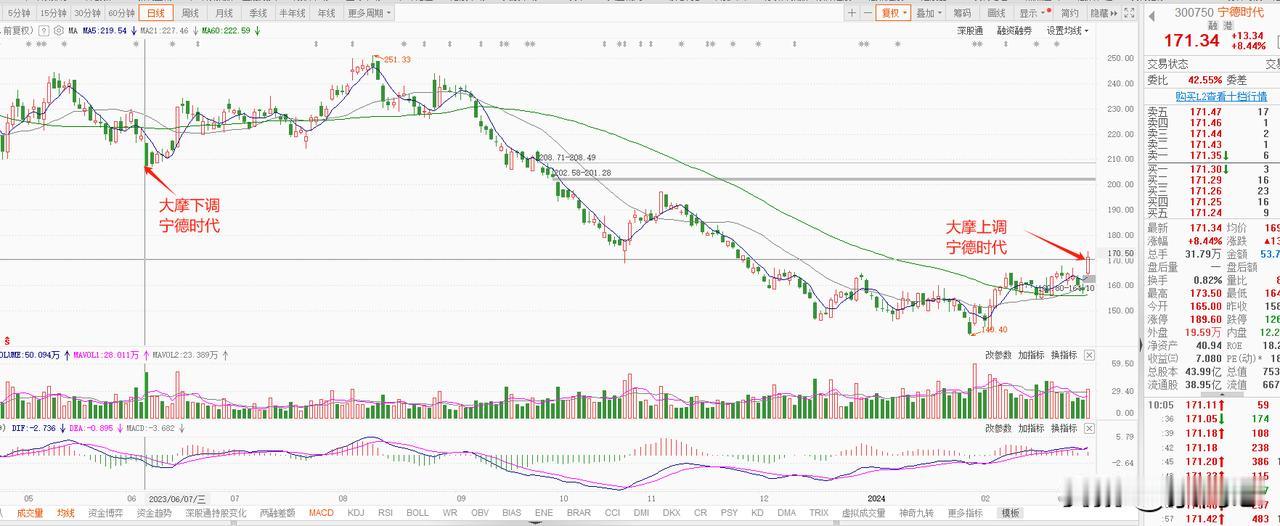Click the 模板 template button

pos(1011,513)
